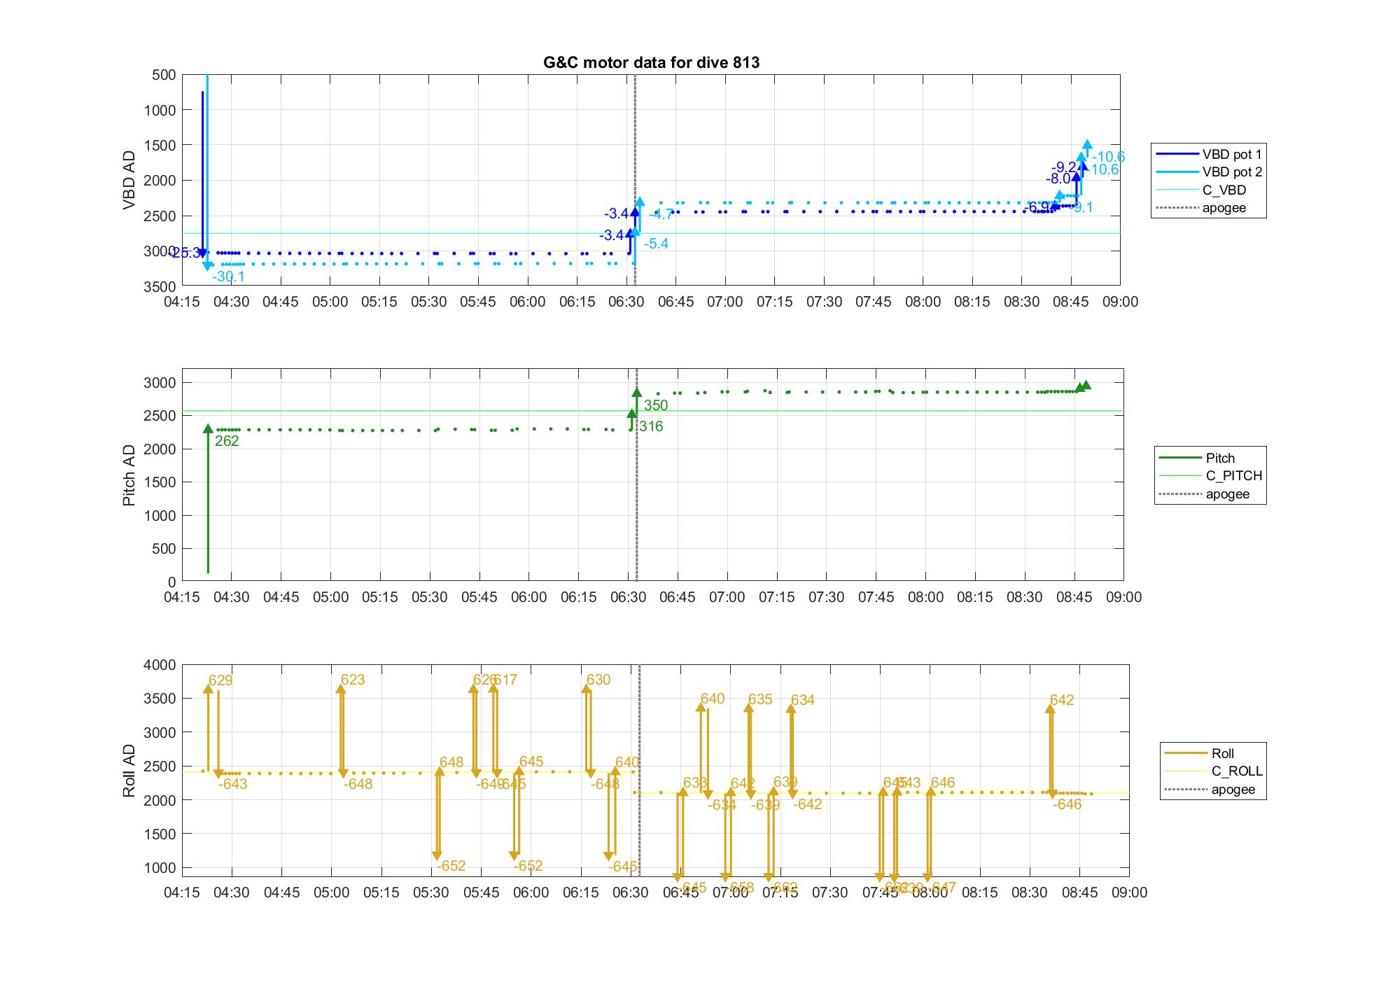
Task: Select 'C_ROLL' legend entry
Action: point(1237,771)
